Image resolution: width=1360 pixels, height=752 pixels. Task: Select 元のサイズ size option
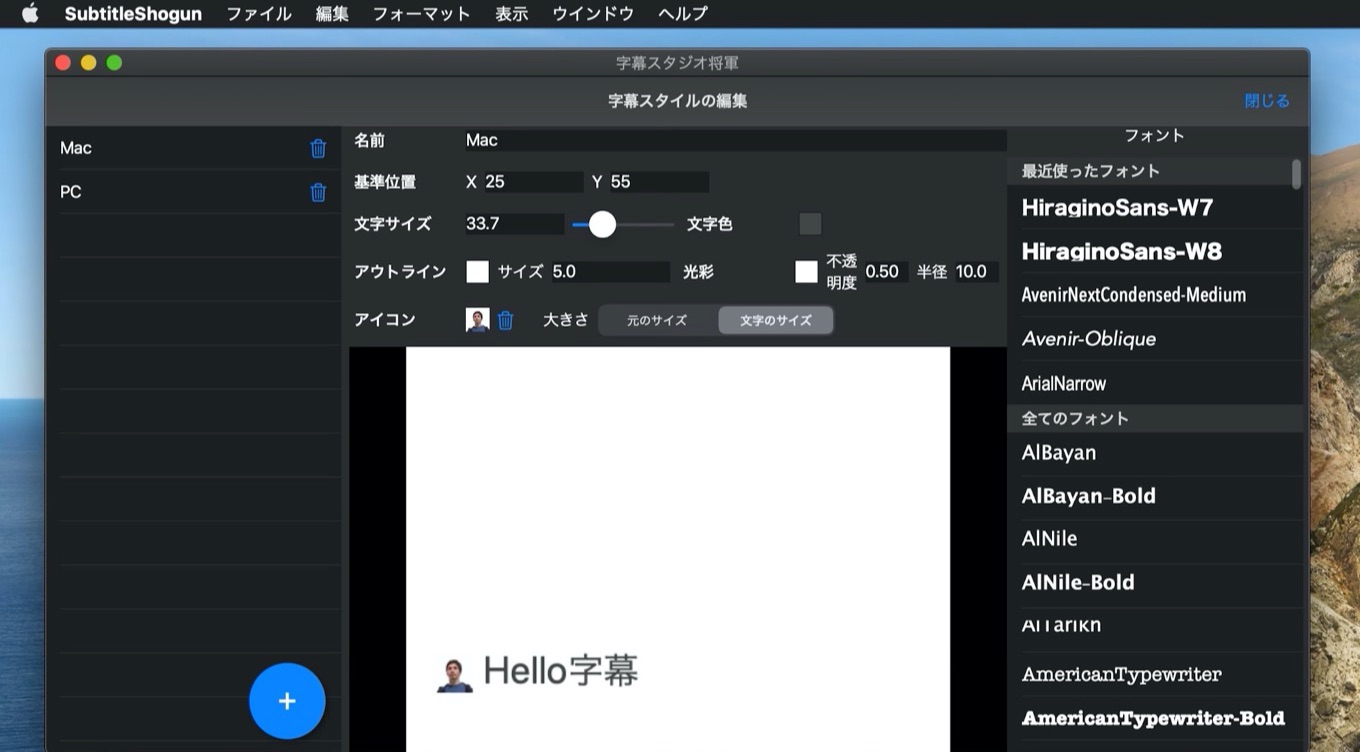coord(657,321)
